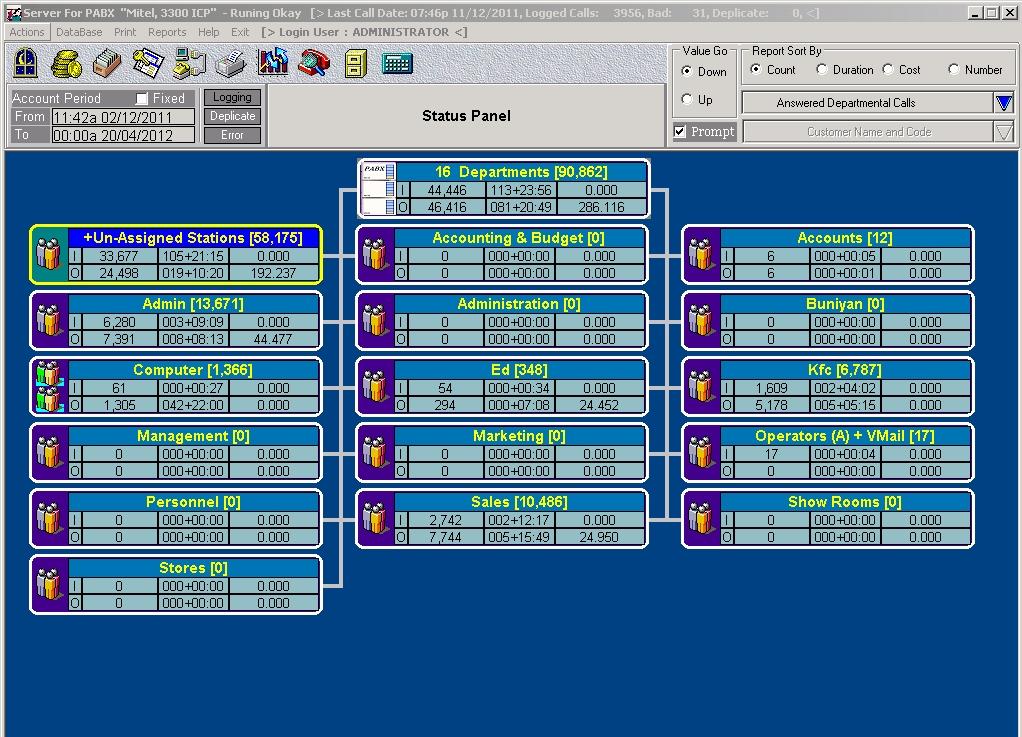Screen dimensions: 1022x737
Task: Open the Actions menu
Action: (x=27, y=32)
